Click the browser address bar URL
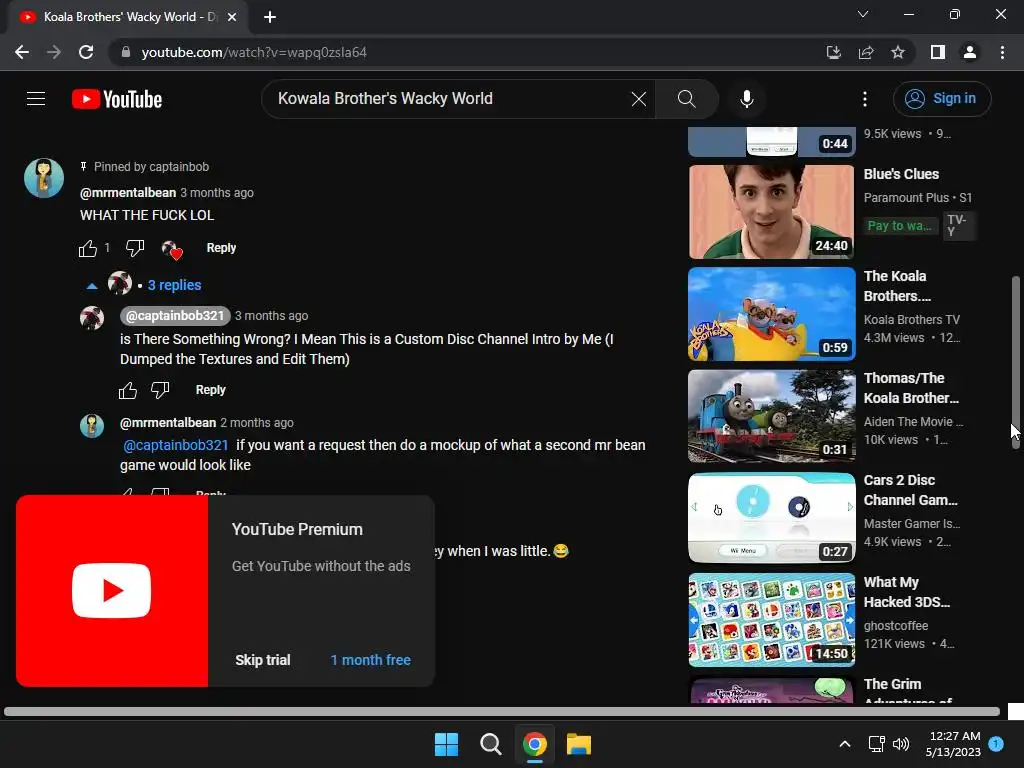The width and height of the screenshot is (1024, 768). click(x=254, y=52)
